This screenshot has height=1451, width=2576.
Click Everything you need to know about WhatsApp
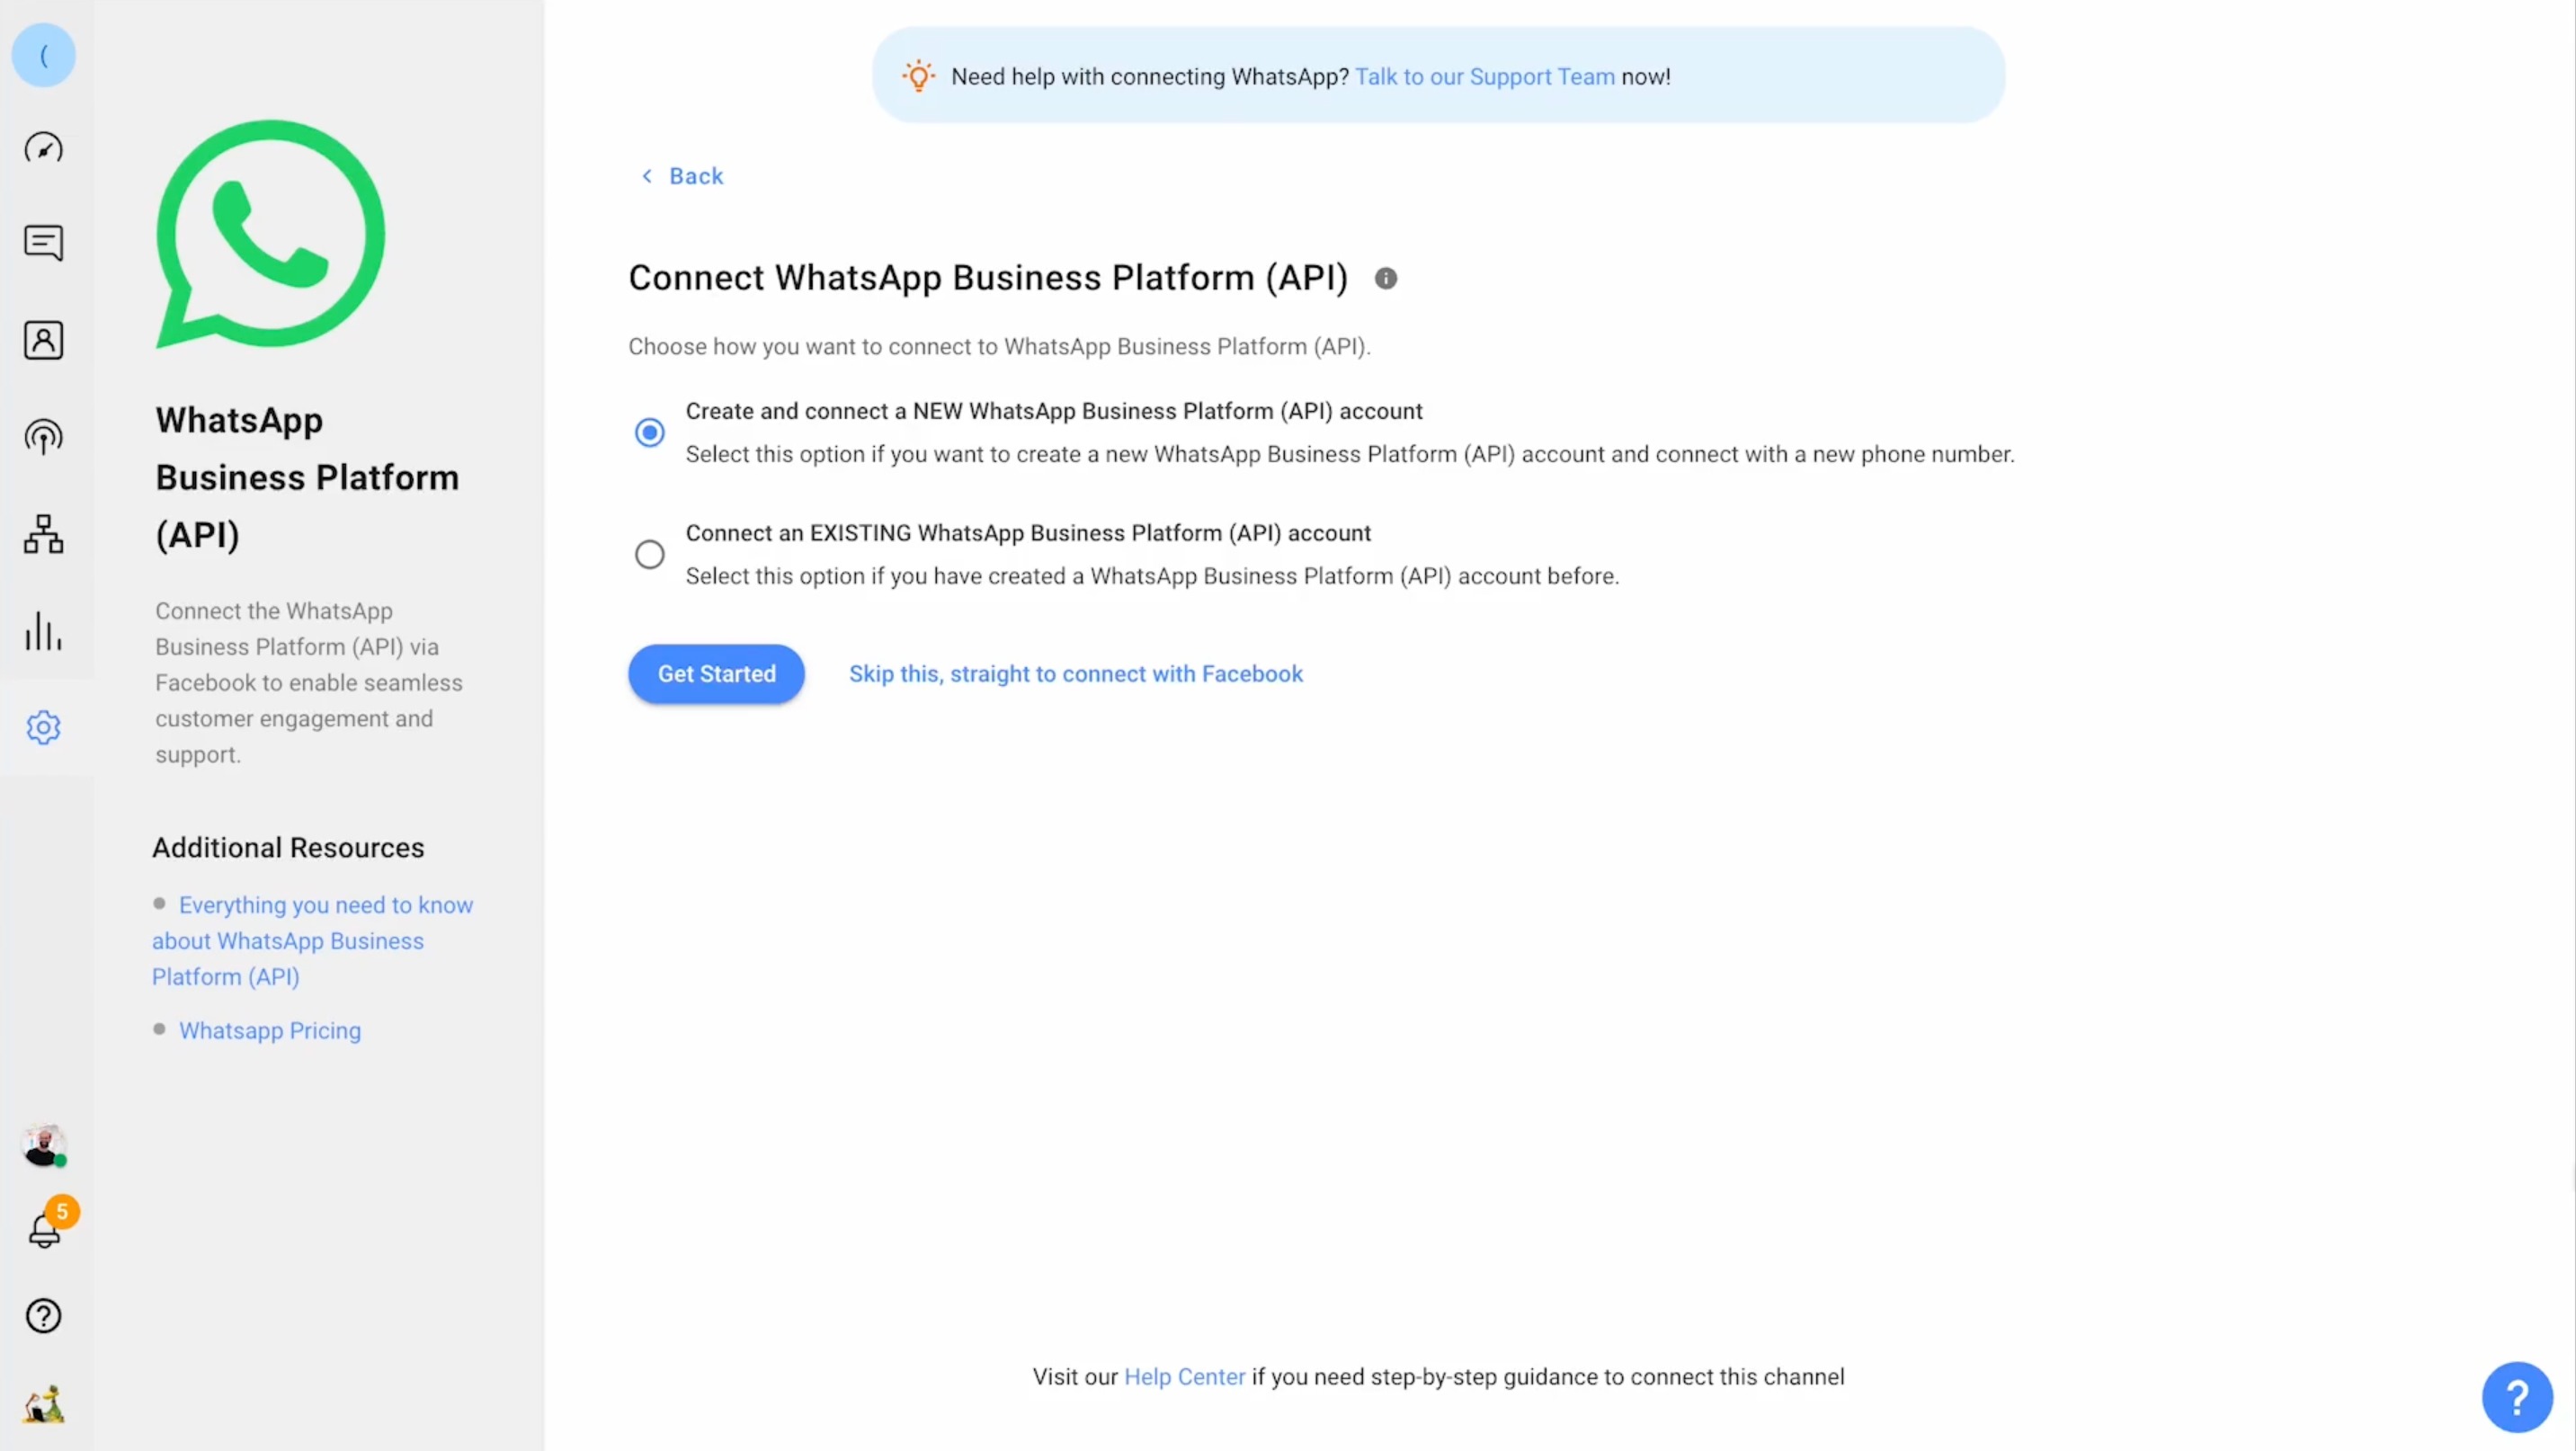point(311,939)
